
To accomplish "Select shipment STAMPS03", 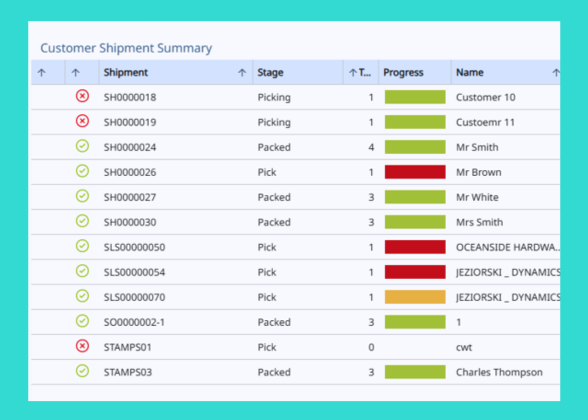I will tap(128, 372).
